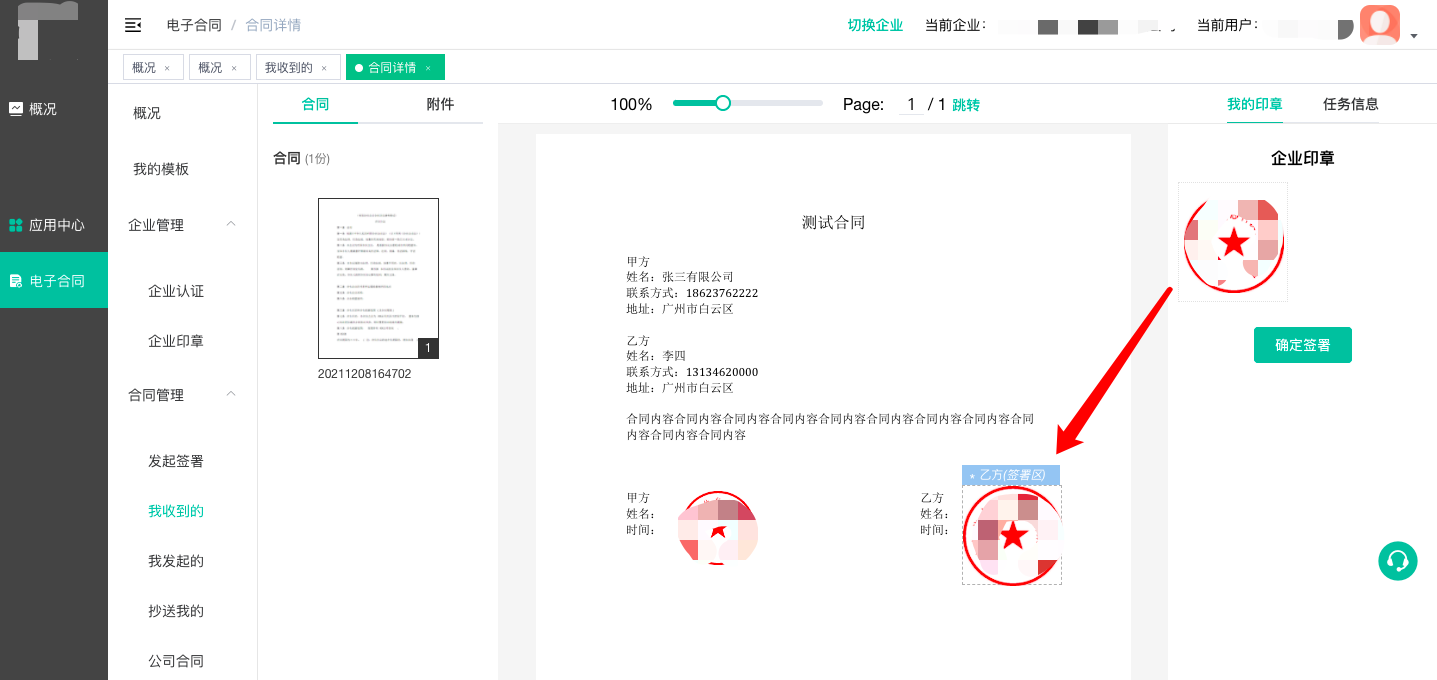Screen dimensions: 1437x680
Task: Select the contract page thumbnail 20211208164702
Action: pyautogui.click(x=378, y=278)
